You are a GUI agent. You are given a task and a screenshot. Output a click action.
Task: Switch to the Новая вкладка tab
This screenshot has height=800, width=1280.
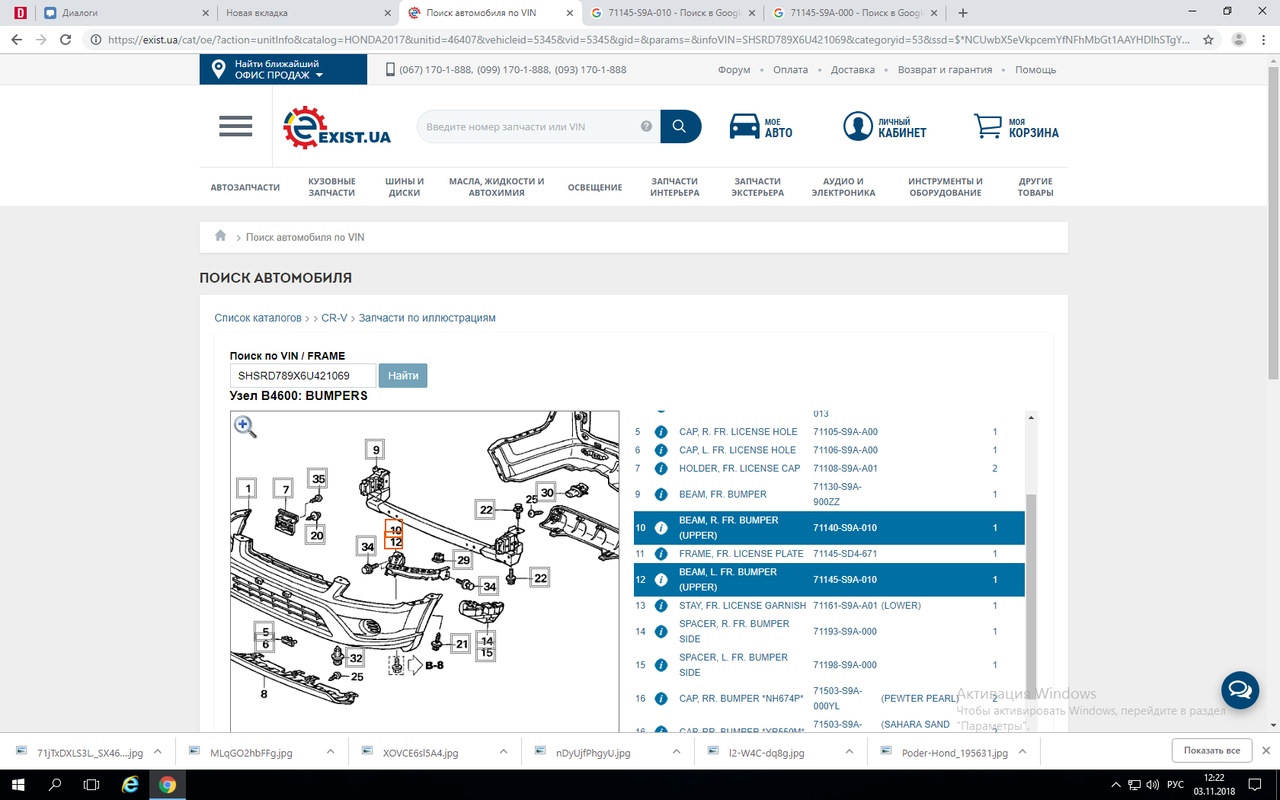point(307,13)
